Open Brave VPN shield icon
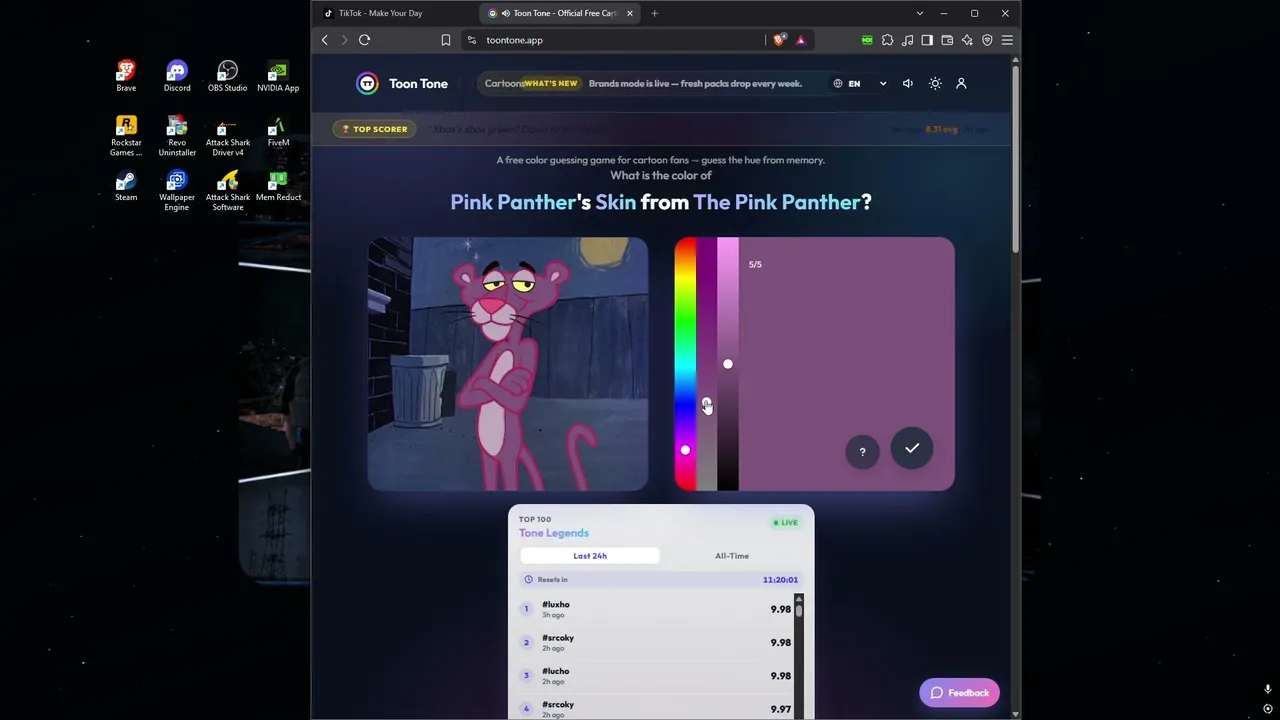The width and height of the screenshot is (1280, 720). 987,40
